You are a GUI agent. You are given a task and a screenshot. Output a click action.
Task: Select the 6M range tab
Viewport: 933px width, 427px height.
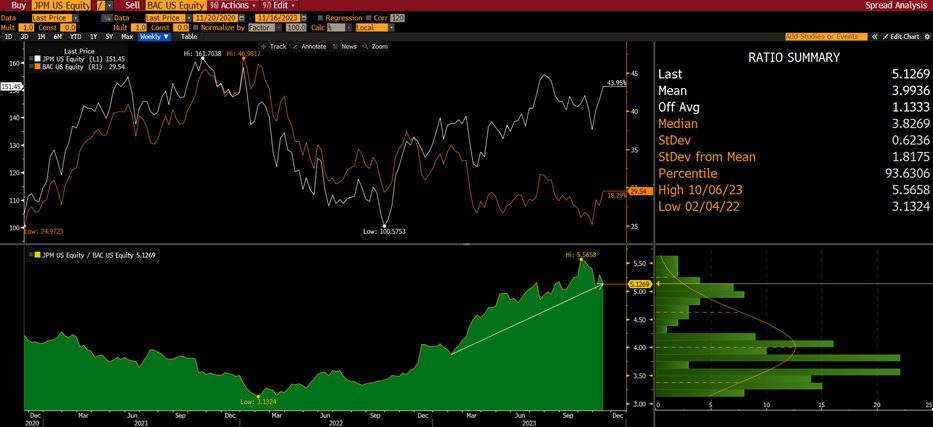(x=57, y=37)
